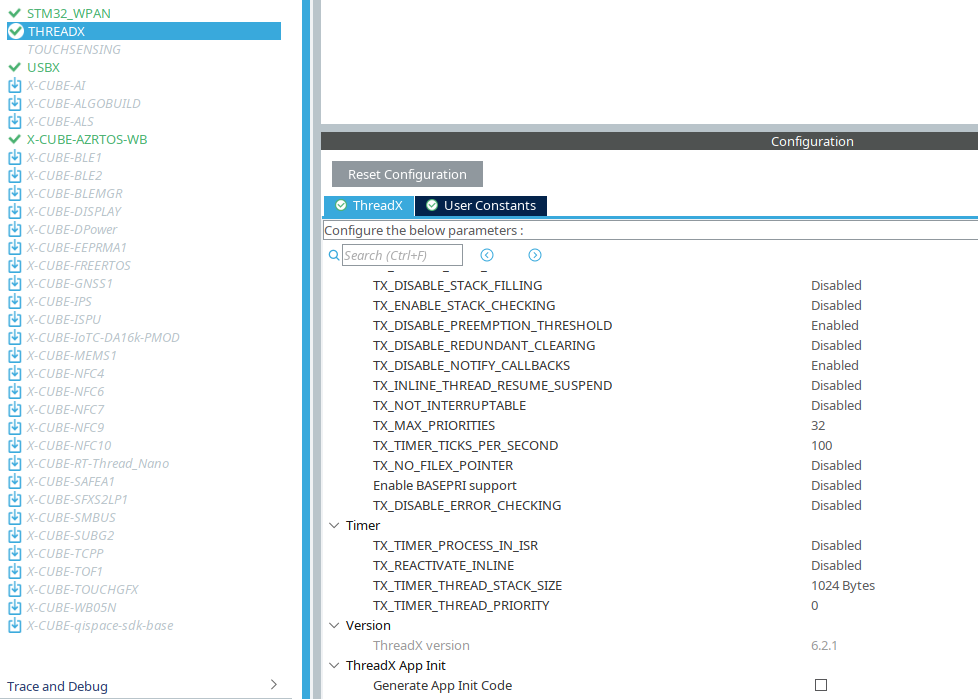978x699 pixels.
Task: Open TX_DISABLE_STACK_FILLING value dropdown
Action: click(x=836, y=286)
